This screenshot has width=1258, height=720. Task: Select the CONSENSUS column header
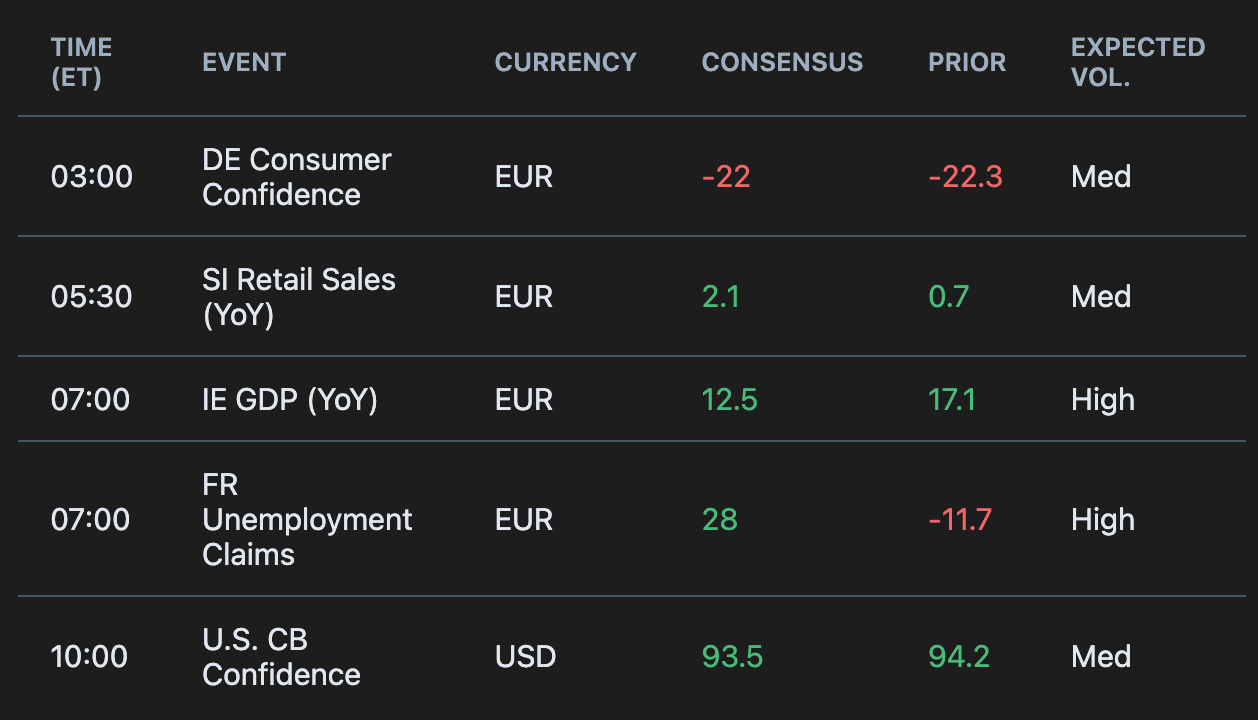click(x=782, y=62)
